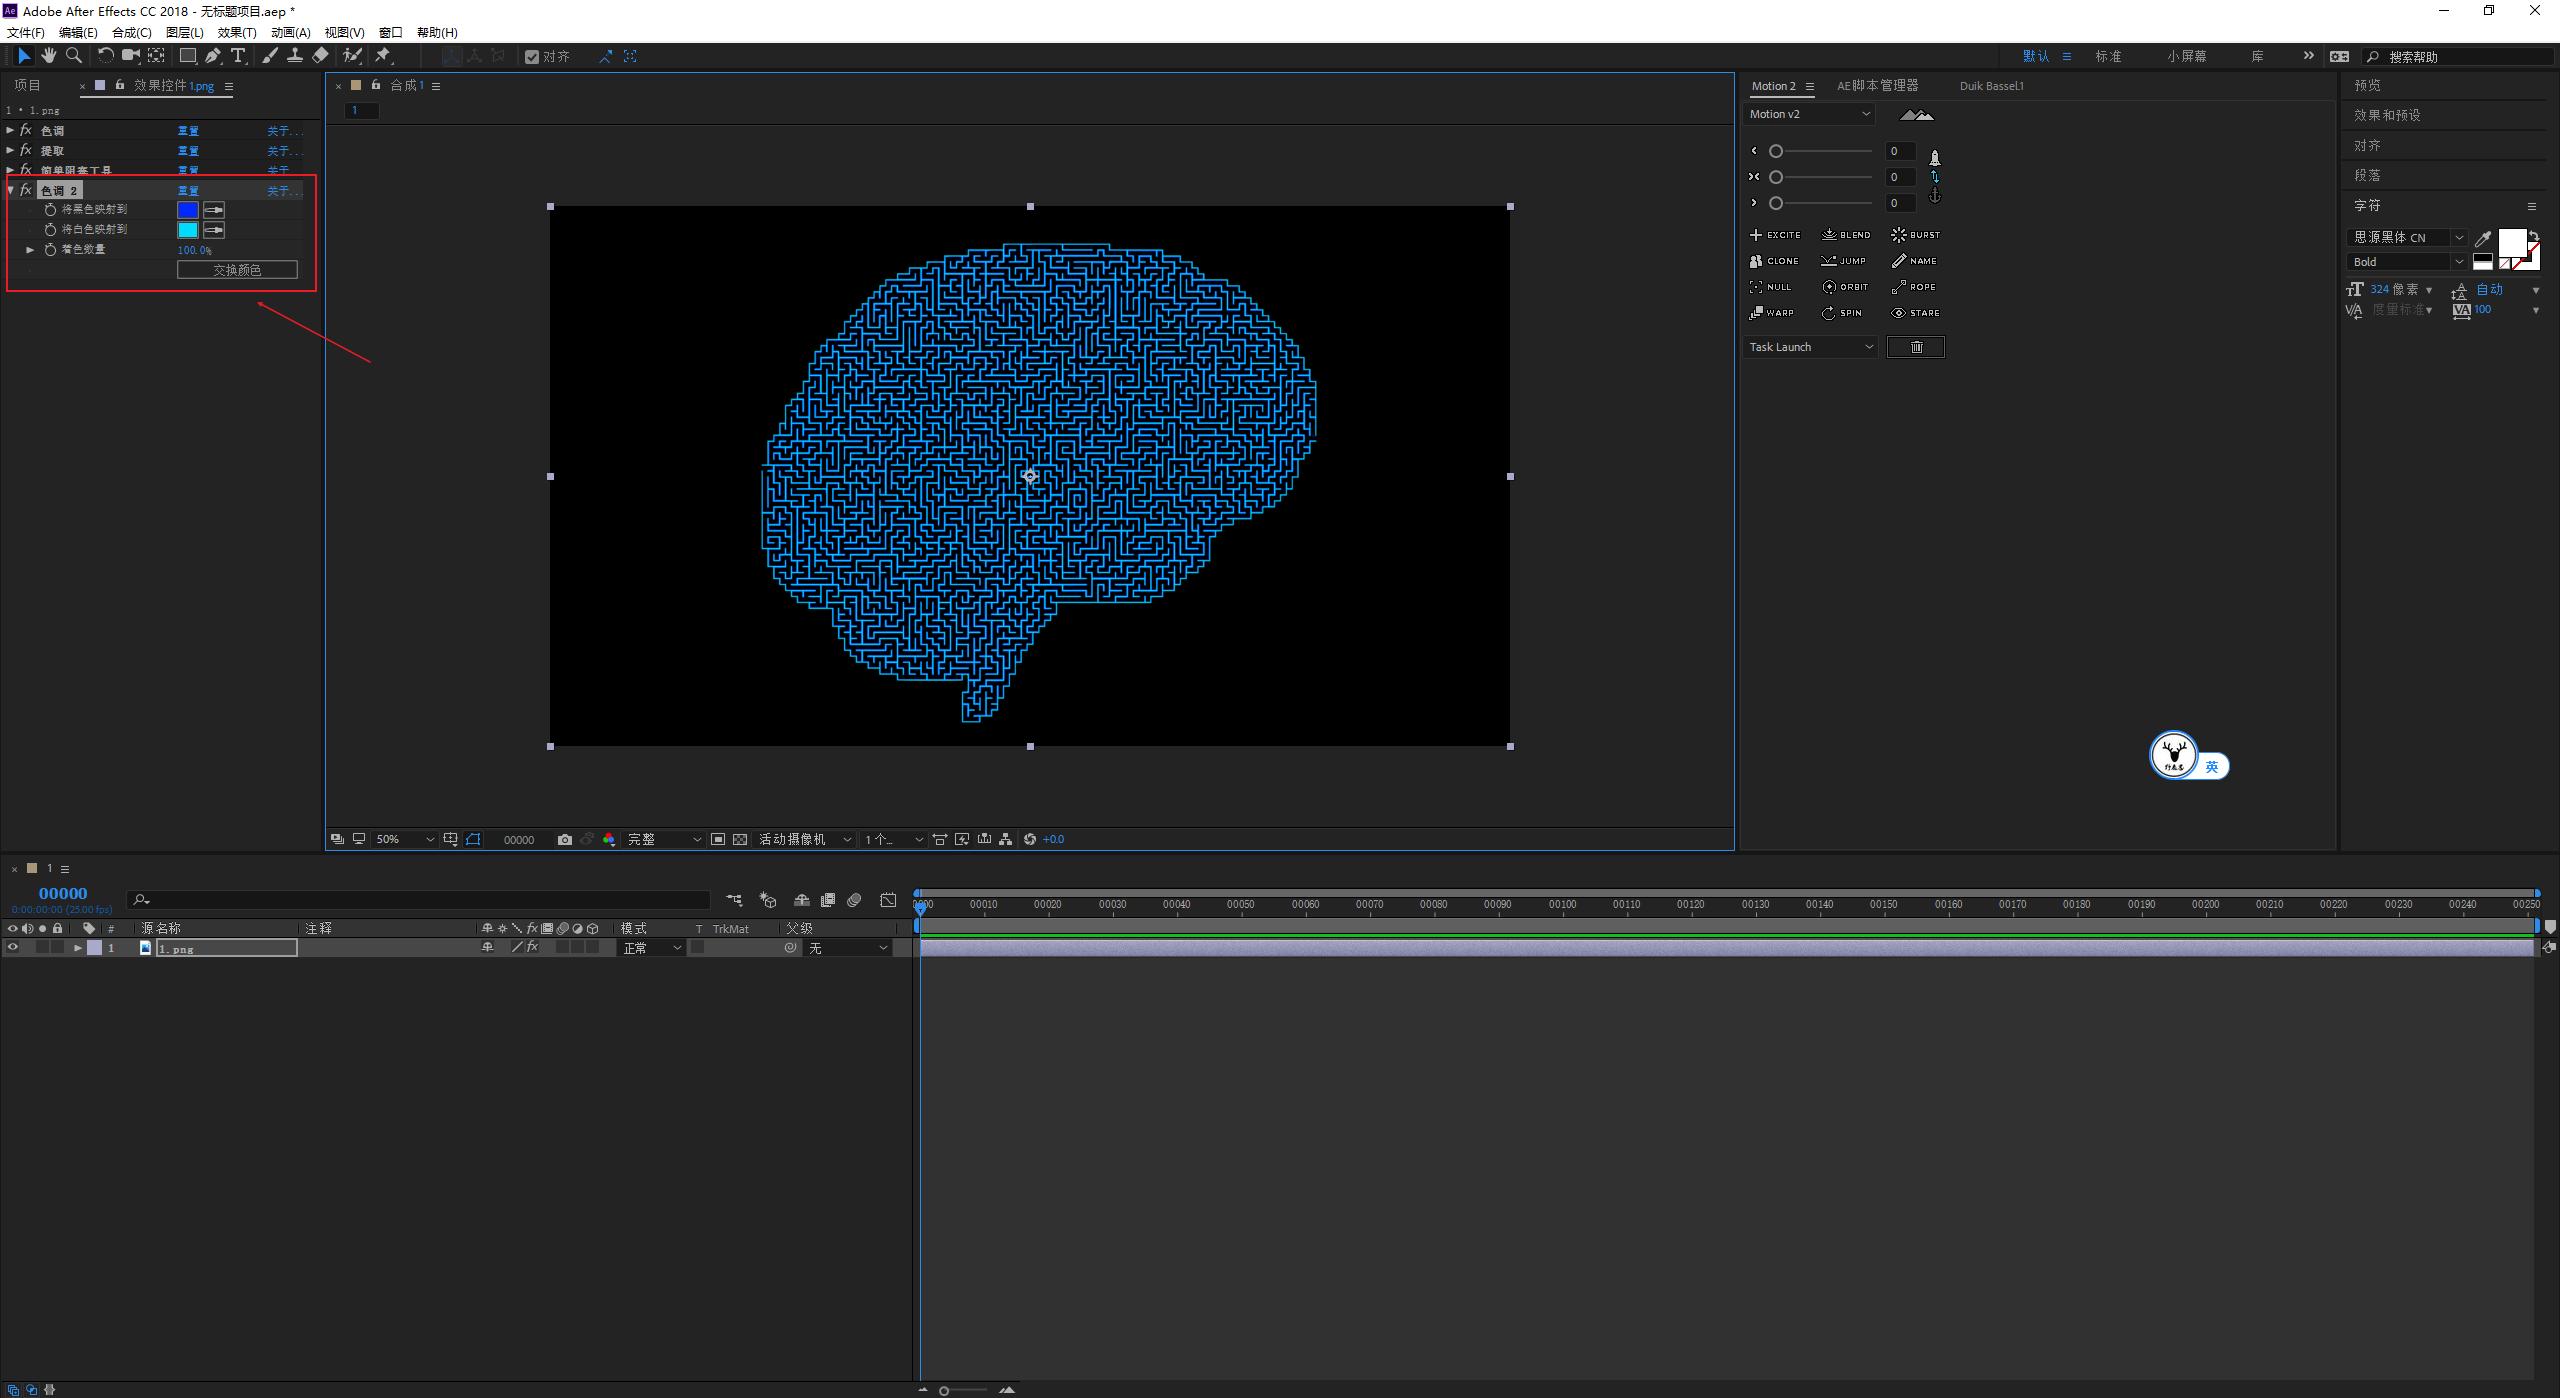Switch to the AE脚本管理器 tab
This screenshot has width=2560, height=1398.
pos(1877,86)
